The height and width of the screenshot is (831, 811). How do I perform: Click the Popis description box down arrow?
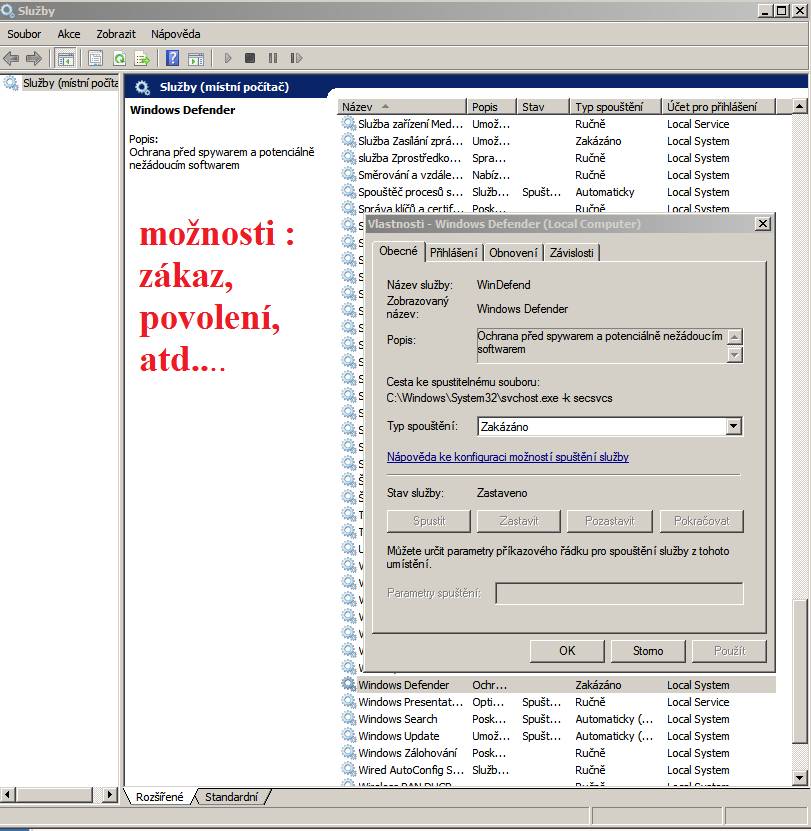[x=735, y=355]
